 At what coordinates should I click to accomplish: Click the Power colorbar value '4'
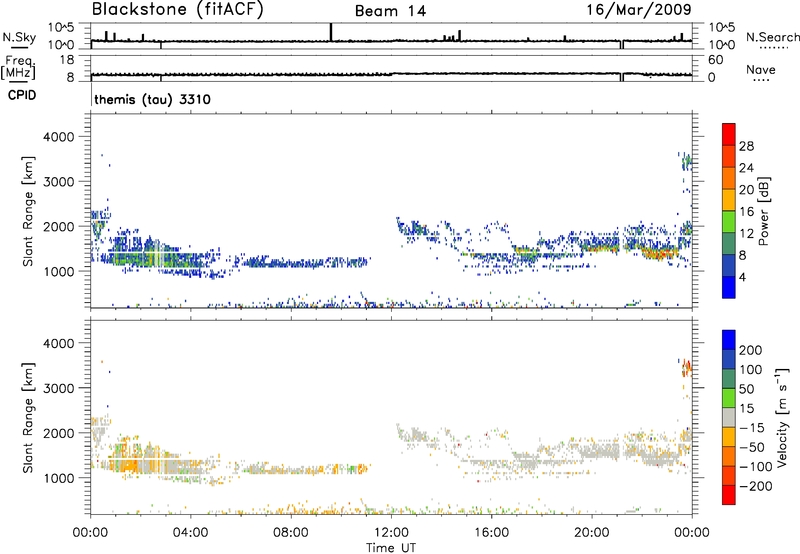click(742, 277)
